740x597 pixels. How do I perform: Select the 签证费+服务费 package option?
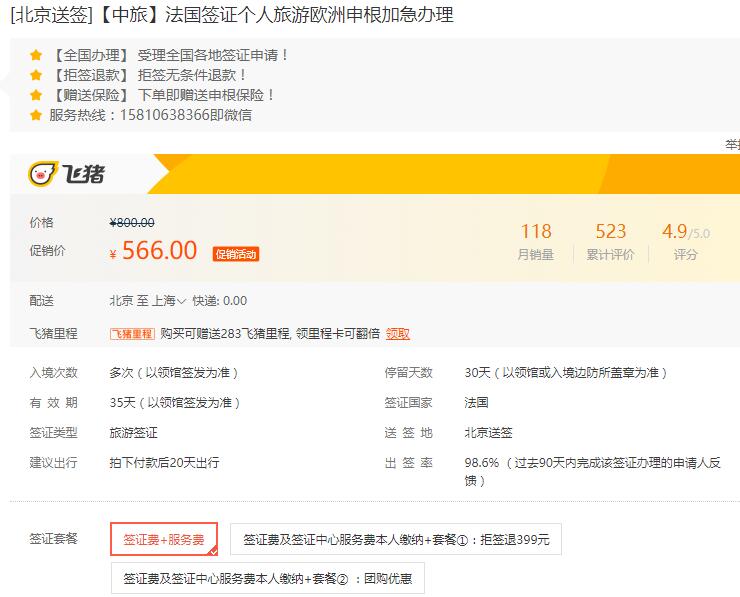click(x=164, y=539)
